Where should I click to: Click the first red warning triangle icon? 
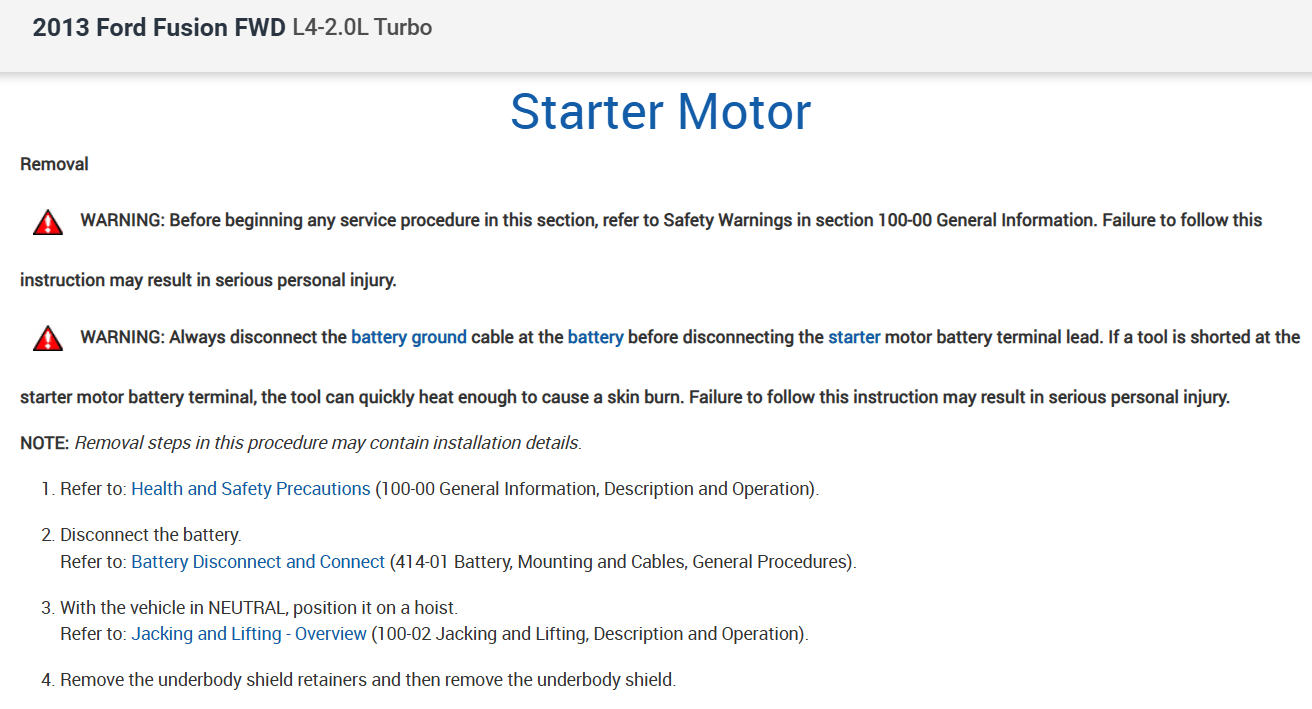coord(47,223)
